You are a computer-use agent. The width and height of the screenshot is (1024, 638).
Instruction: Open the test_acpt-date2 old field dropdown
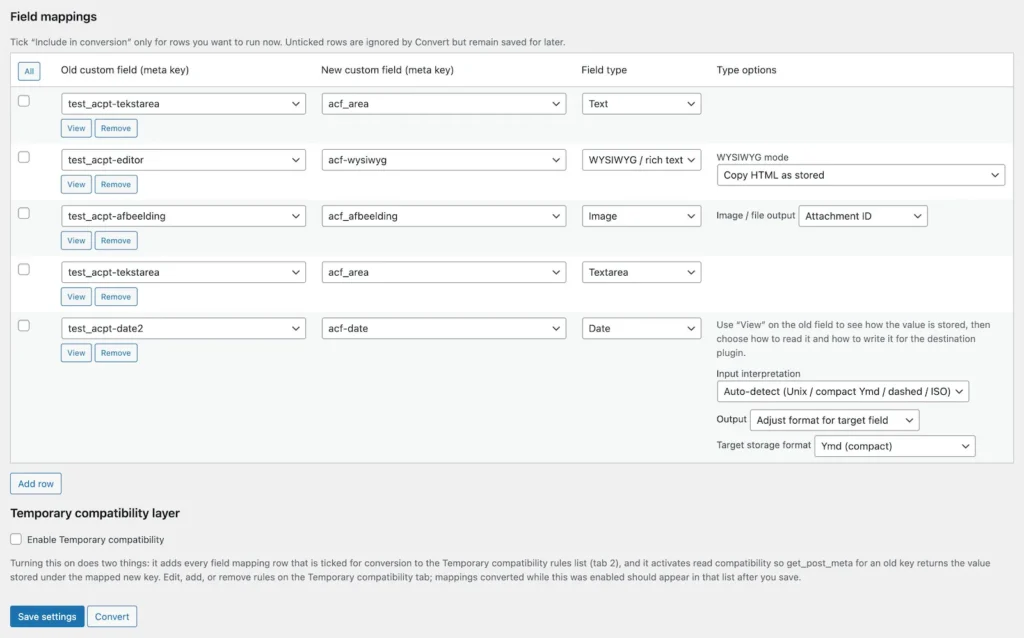pyautogui.click(x=184, y=328)
